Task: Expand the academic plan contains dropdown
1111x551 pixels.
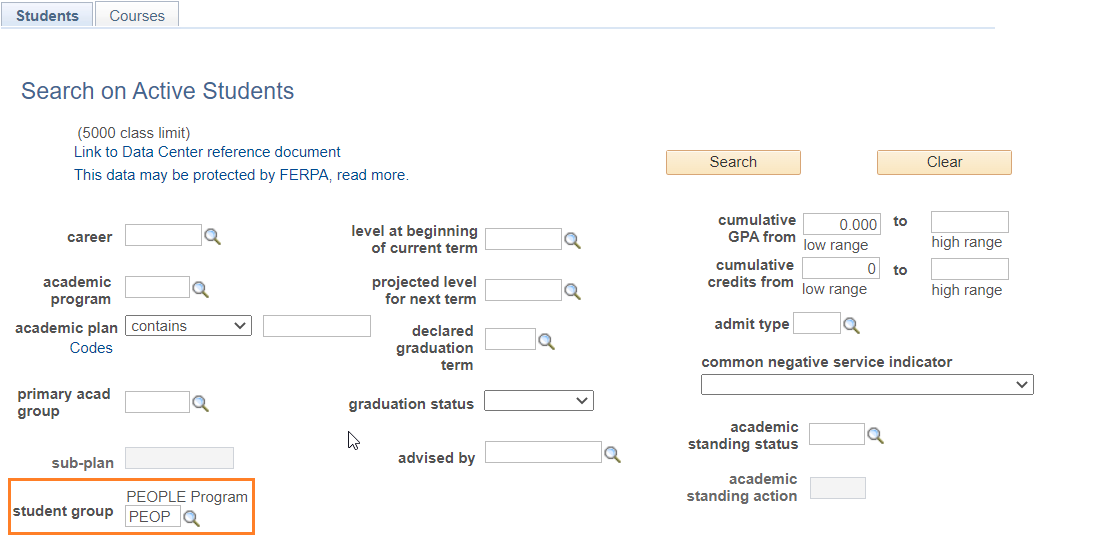Action: (x=188, y=326)
